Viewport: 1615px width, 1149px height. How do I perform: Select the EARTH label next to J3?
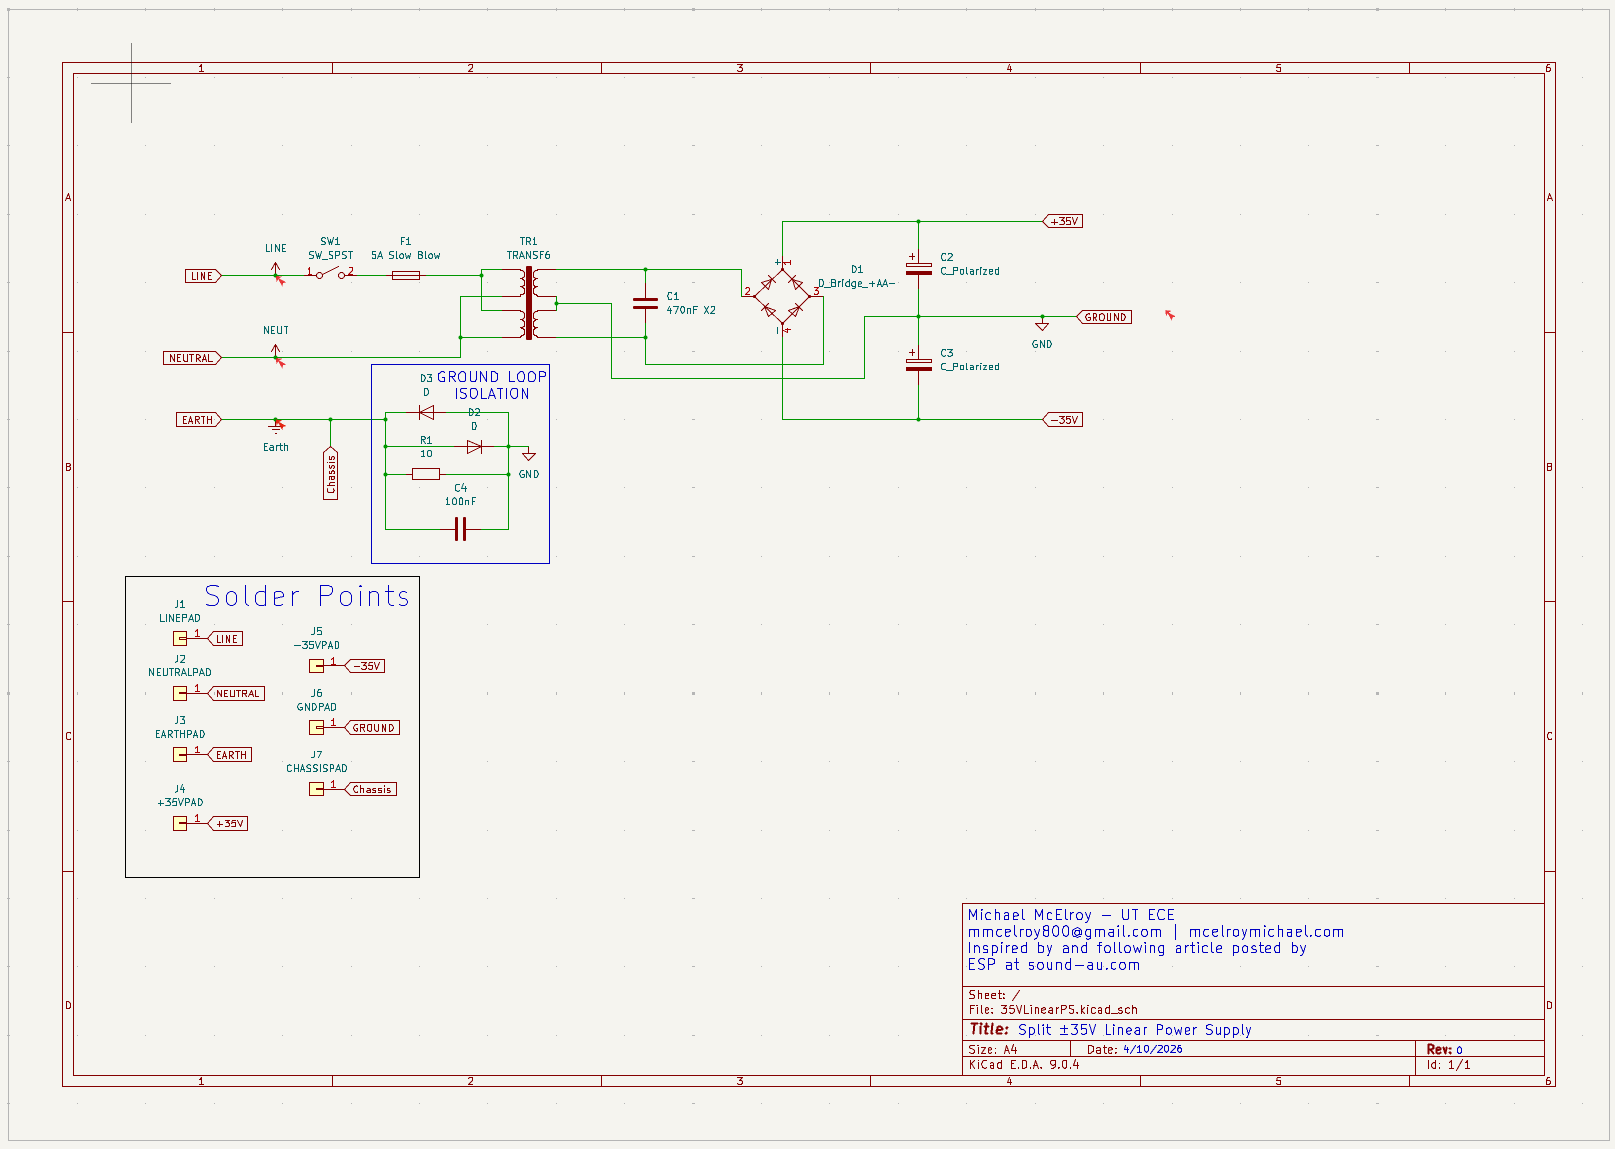tap(230, 755)
